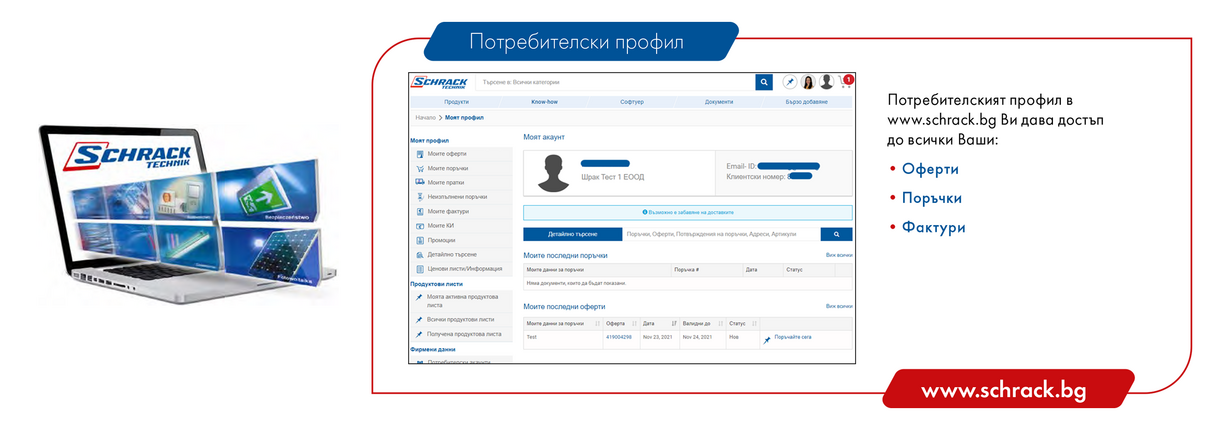Screen dimensions: 1230x430
Task: Open the shopping cart with red badge
Action: pos(845,82)
